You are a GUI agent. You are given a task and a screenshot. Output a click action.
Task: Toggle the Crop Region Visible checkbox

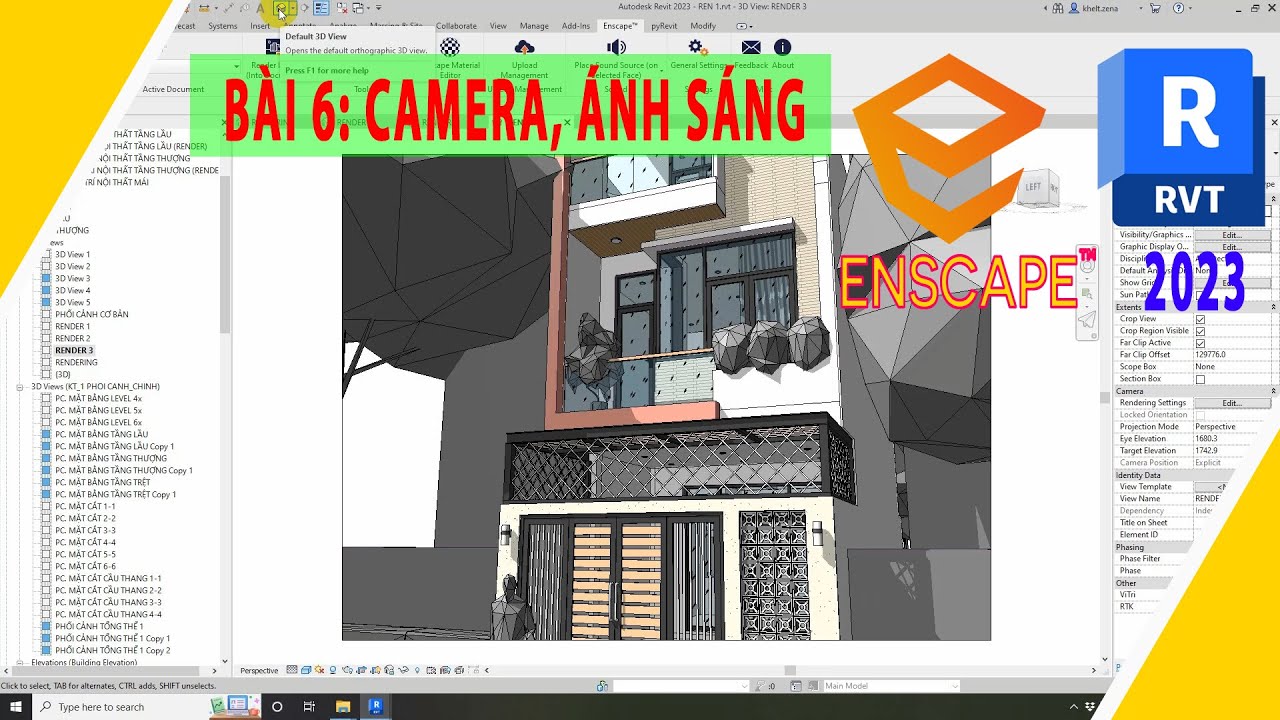(x=1200, y=331)
